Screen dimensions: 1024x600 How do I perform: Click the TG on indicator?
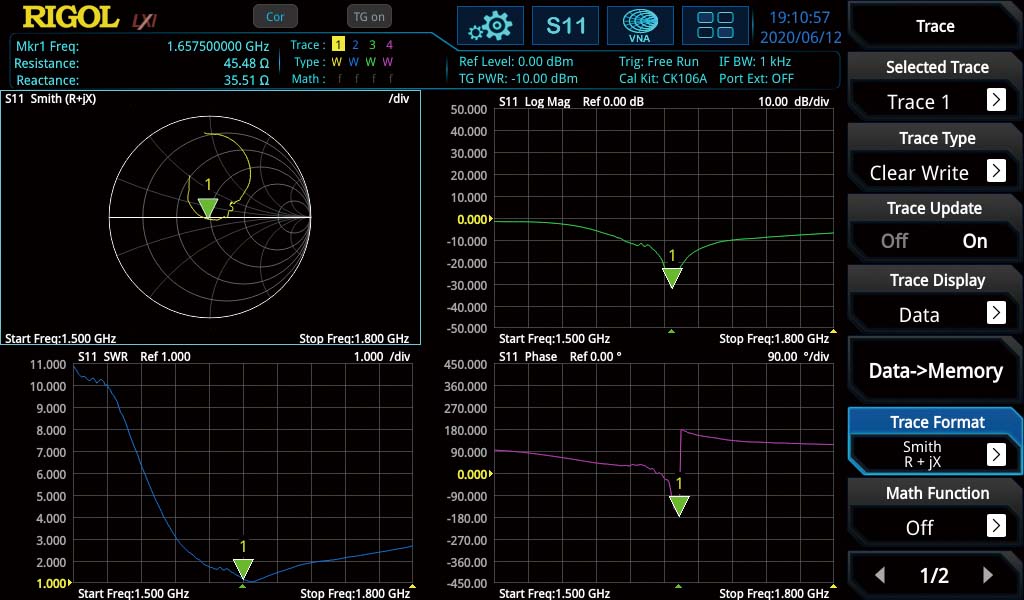tap(368, 16)
